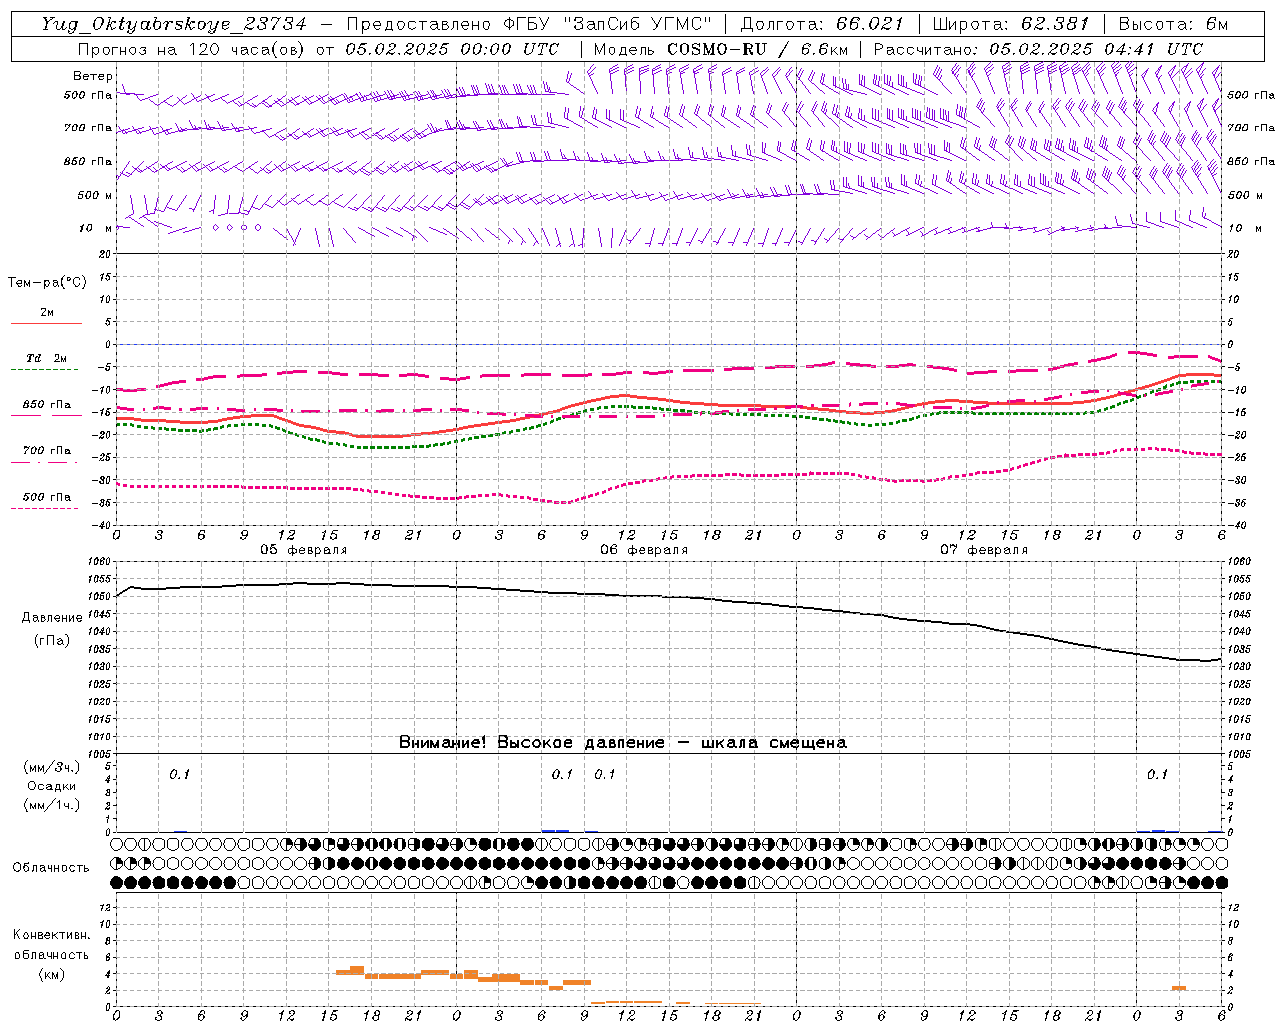Click the '07 февраля' date label
The height and width of the screenshot is (1024, 1280).
point(984,550)
